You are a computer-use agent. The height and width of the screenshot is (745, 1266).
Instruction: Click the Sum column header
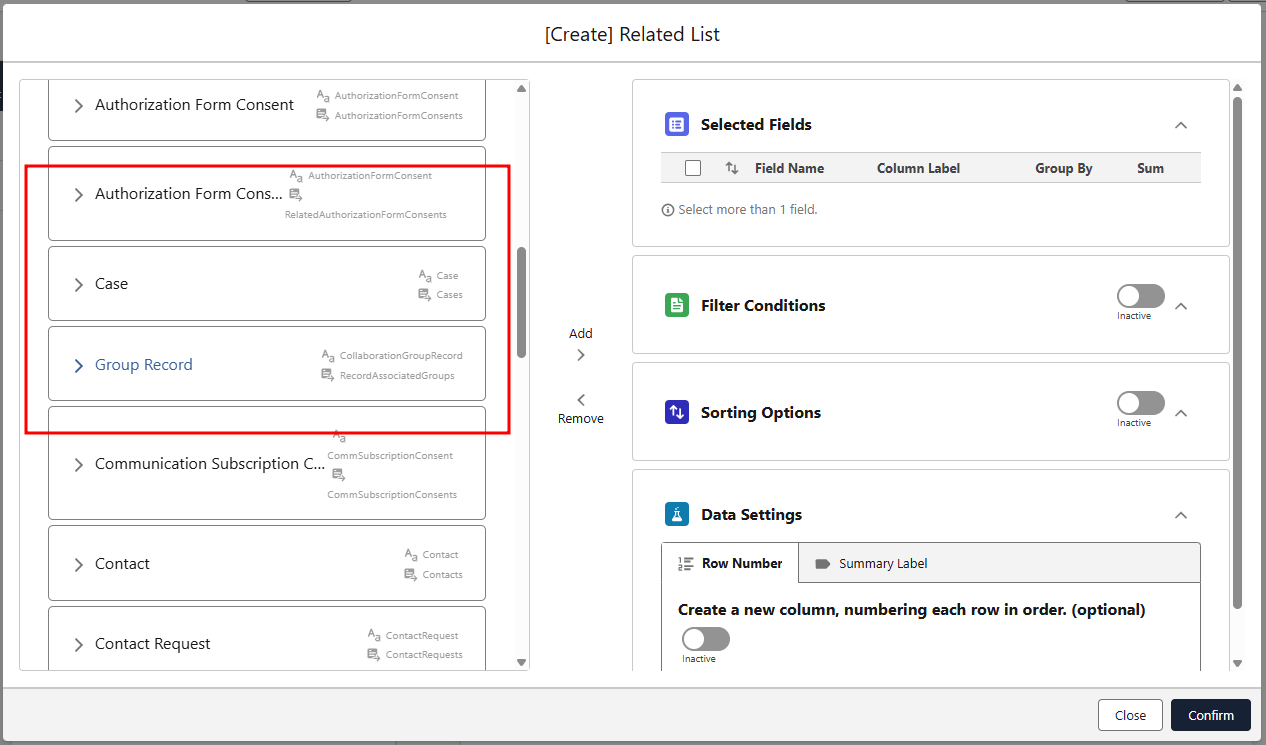(x=1150, y=168)
